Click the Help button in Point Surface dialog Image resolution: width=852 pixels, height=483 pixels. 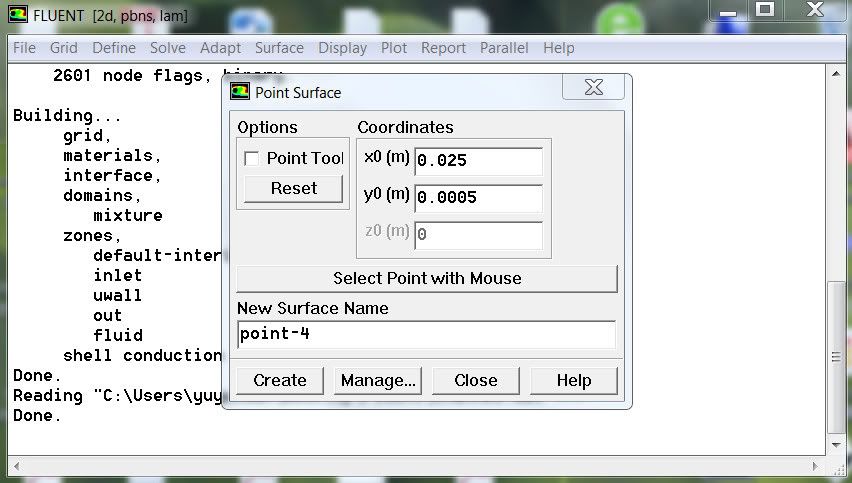coord(573,380)
